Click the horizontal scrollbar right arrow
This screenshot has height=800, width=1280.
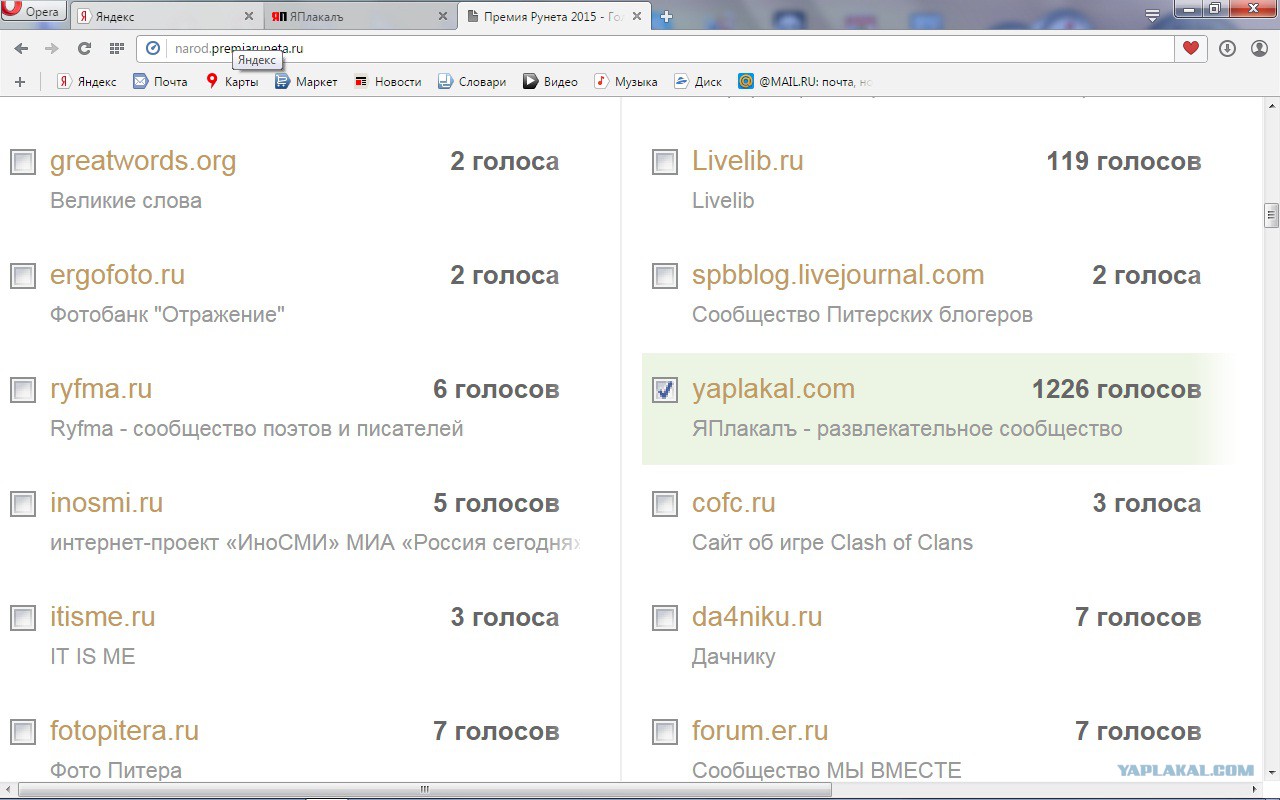[1255, 790]
